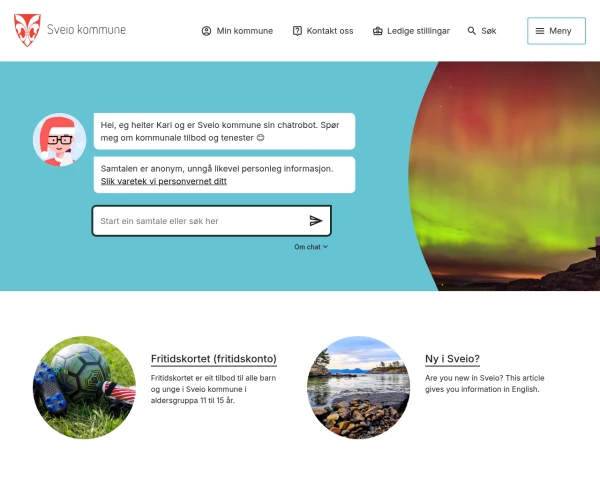The width and height of the screenshot is (600, 480).
Task: Open the Fritidskortet (fritidskonto) article link
Action: tap(214, 359)
